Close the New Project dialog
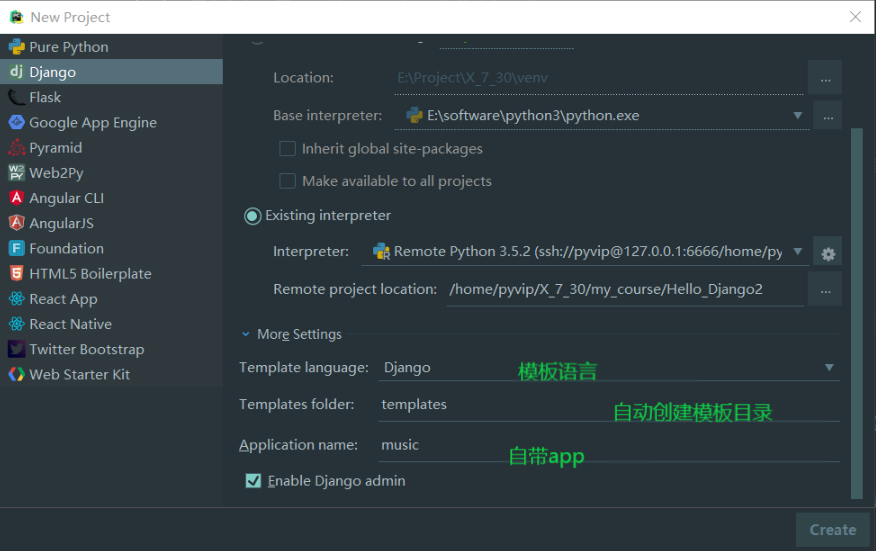This screenshot has height=551, width=876. pyautogui.click(x=855, y=17)
